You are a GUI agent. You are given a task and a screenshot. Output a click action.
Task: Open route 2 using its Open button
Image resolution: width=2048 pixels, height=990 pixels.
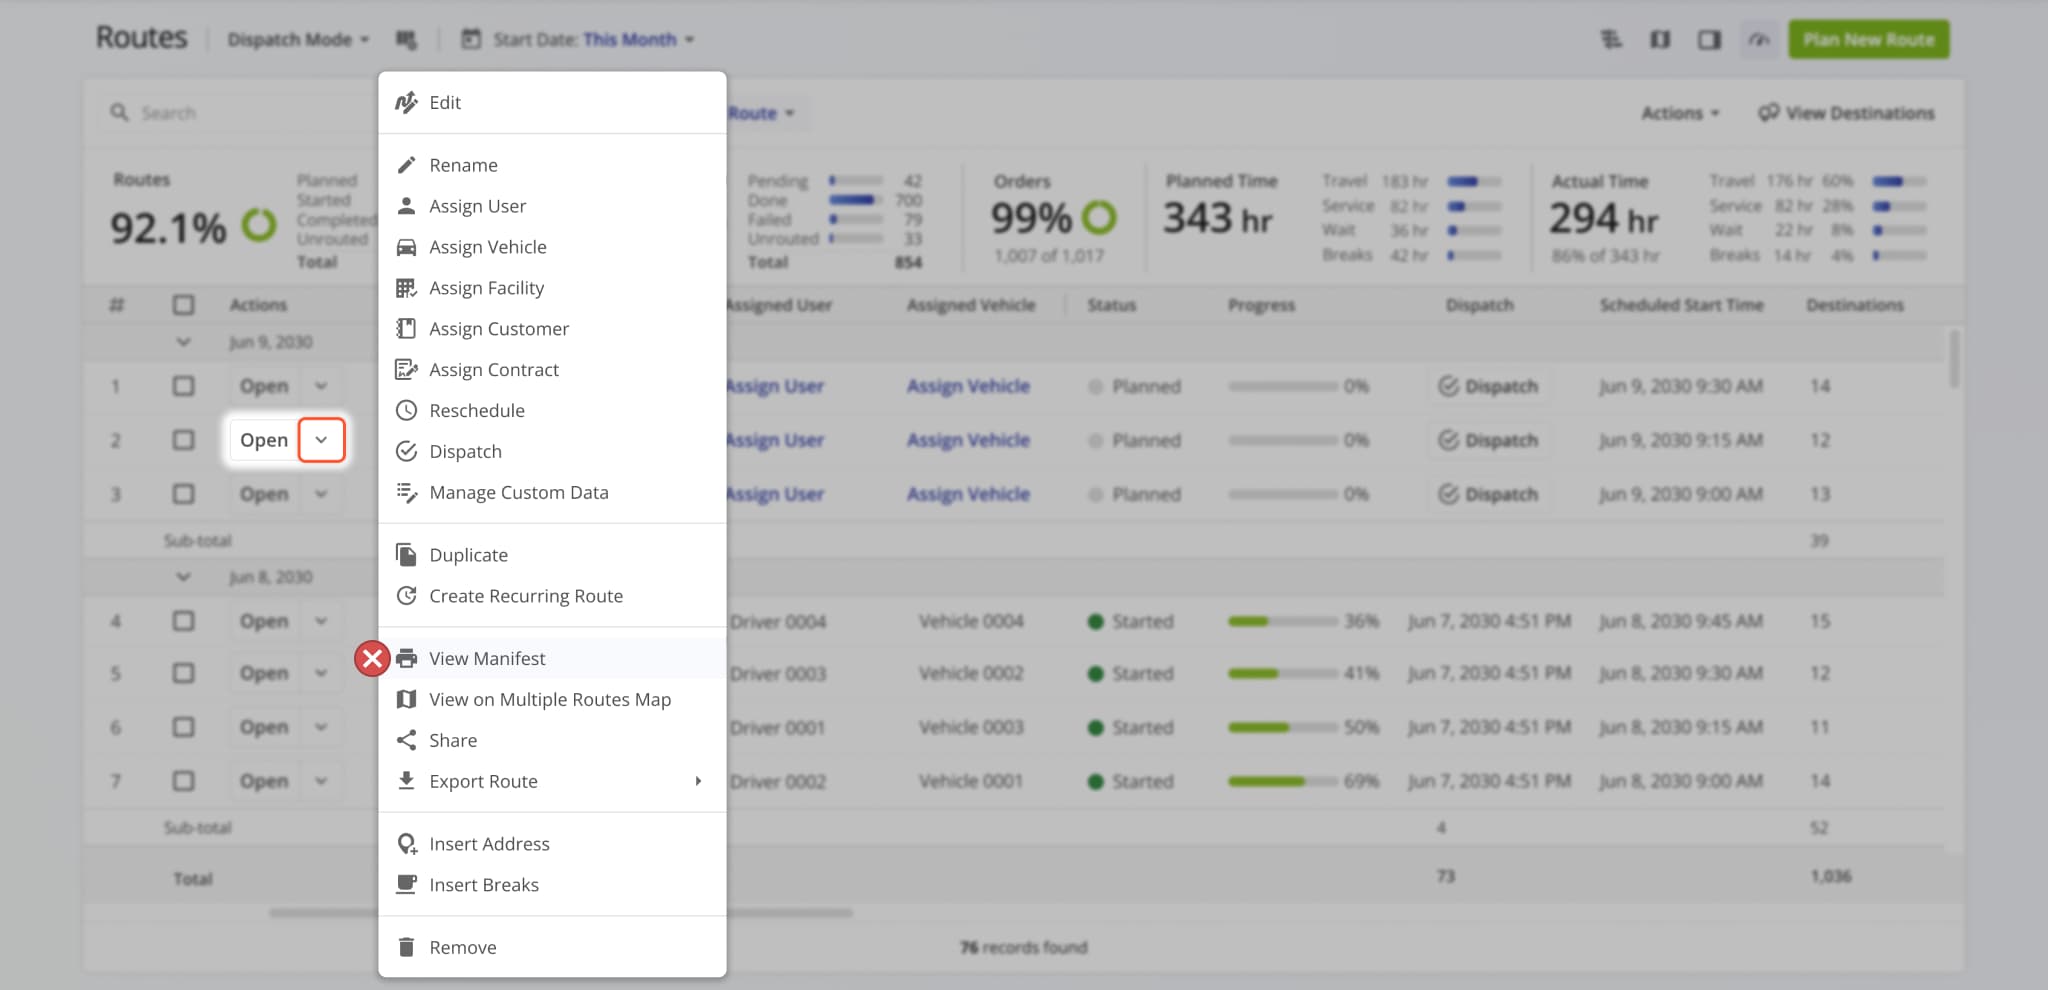263,440
